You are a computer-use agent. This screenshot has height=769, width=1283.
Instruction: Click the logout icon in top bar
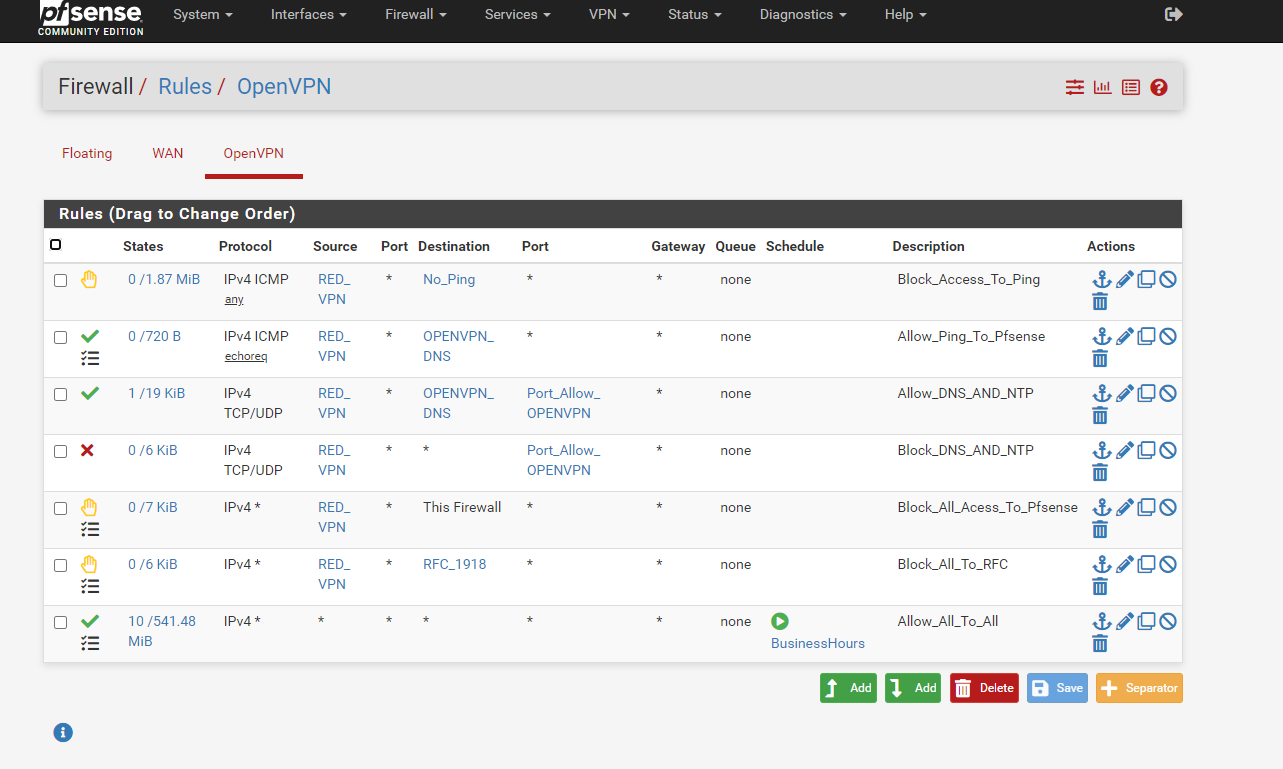1174,14
